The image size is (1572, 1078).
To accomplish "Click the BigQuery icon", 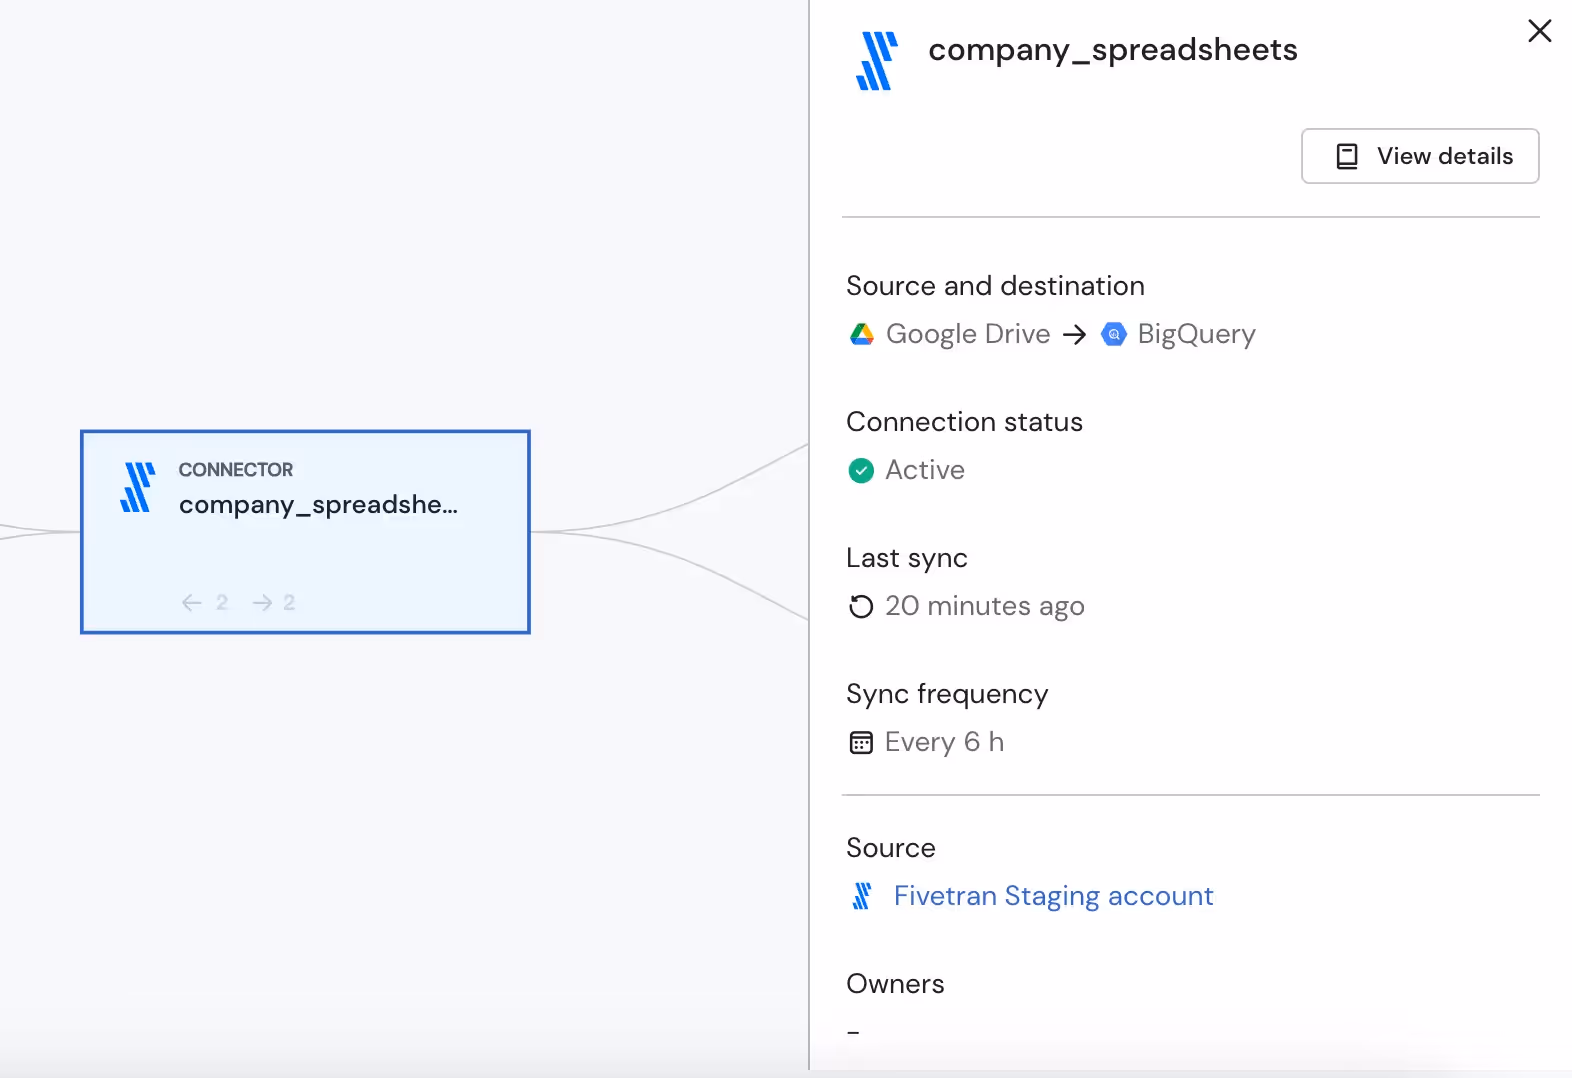I will click(x=1114, y=334).
